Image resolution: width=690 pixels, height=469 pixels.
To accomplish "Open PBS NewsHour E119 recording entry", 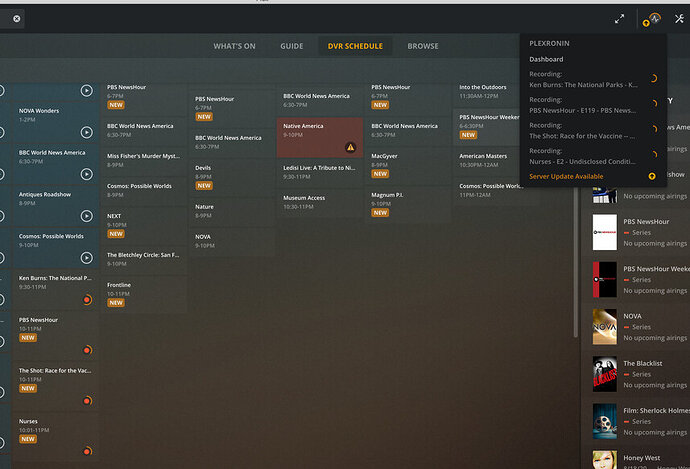I will click(592, 105).
